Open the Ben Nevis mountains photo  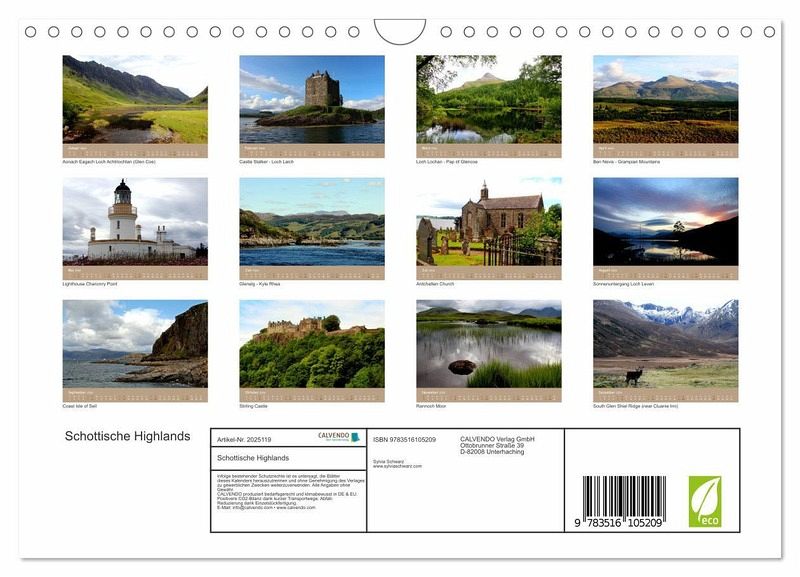point(665,99)
